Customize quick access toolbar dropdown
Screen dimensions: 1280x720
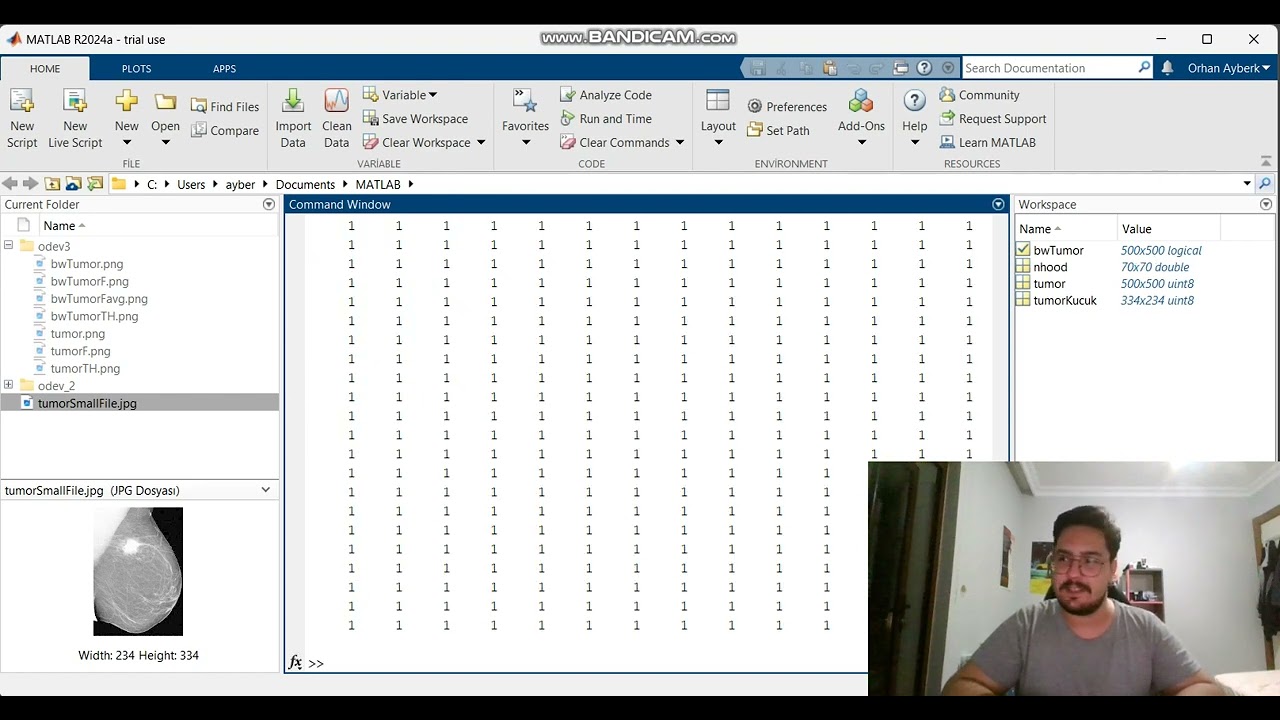948,68
